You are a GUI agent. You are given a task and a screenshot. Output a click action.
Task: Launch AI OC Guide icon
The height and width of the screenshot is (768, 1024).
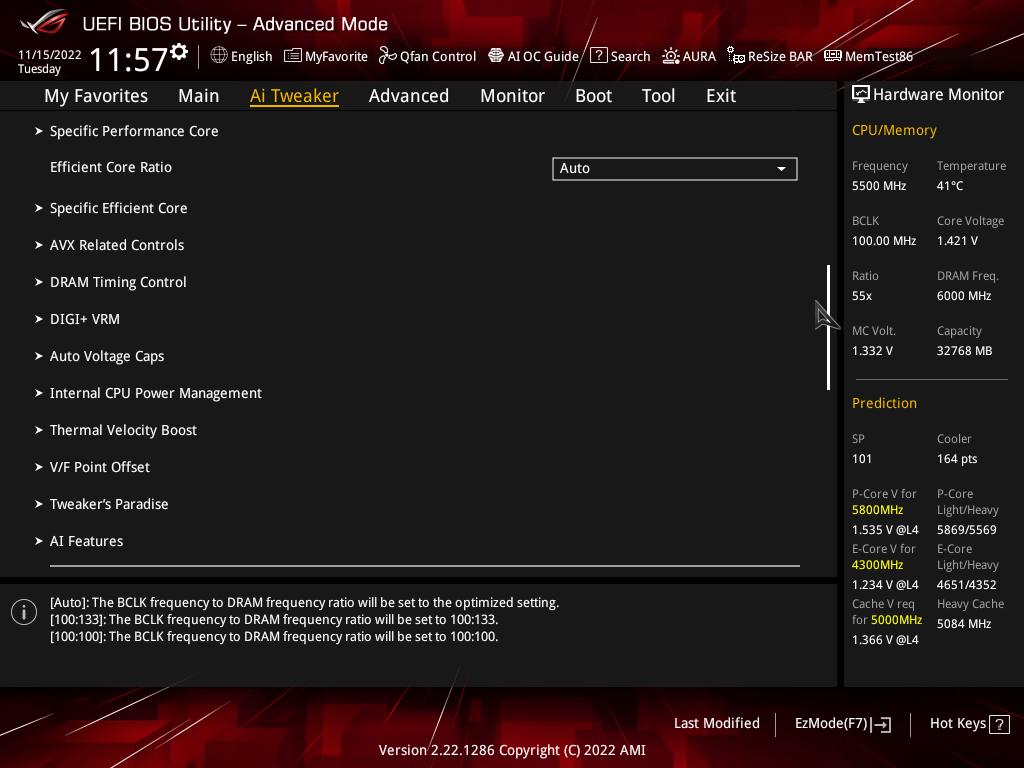496,56
